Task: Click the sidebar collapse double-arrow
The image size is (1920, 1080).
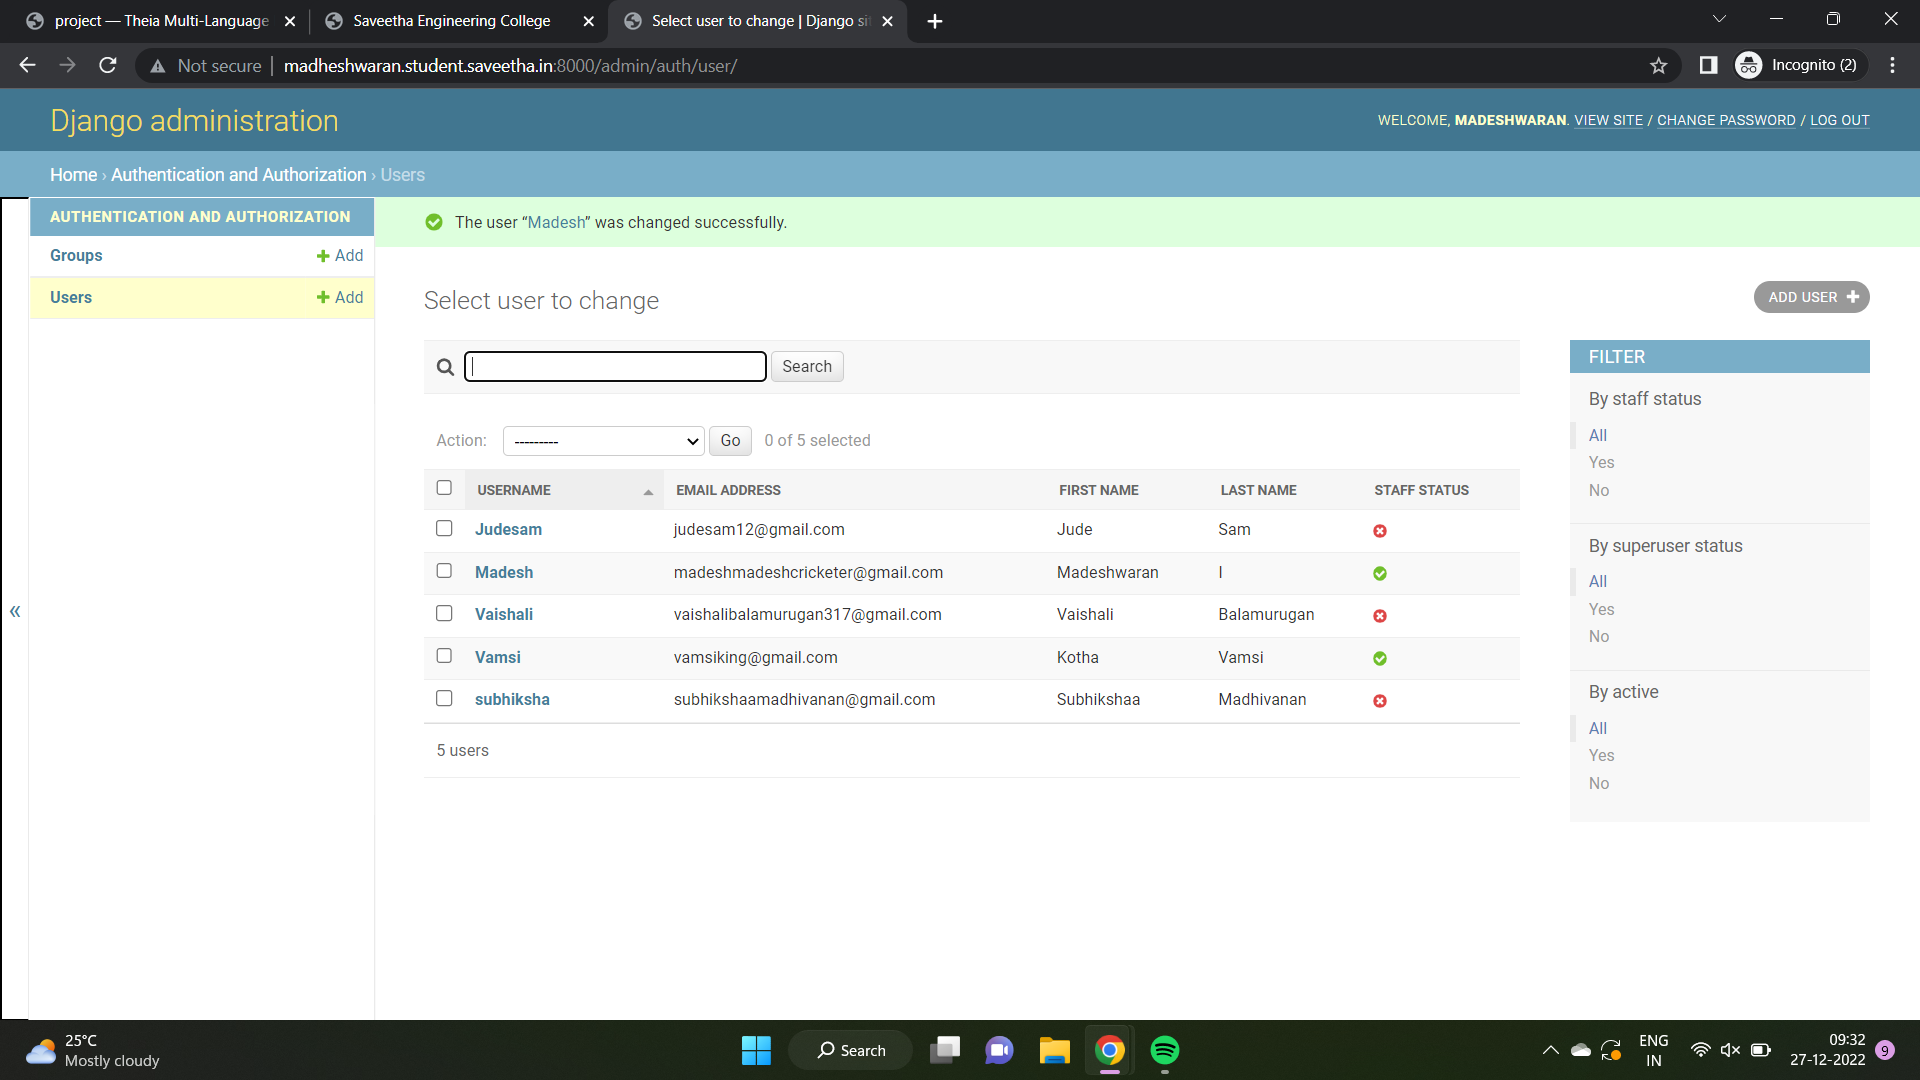Action: tap(15, 611)
